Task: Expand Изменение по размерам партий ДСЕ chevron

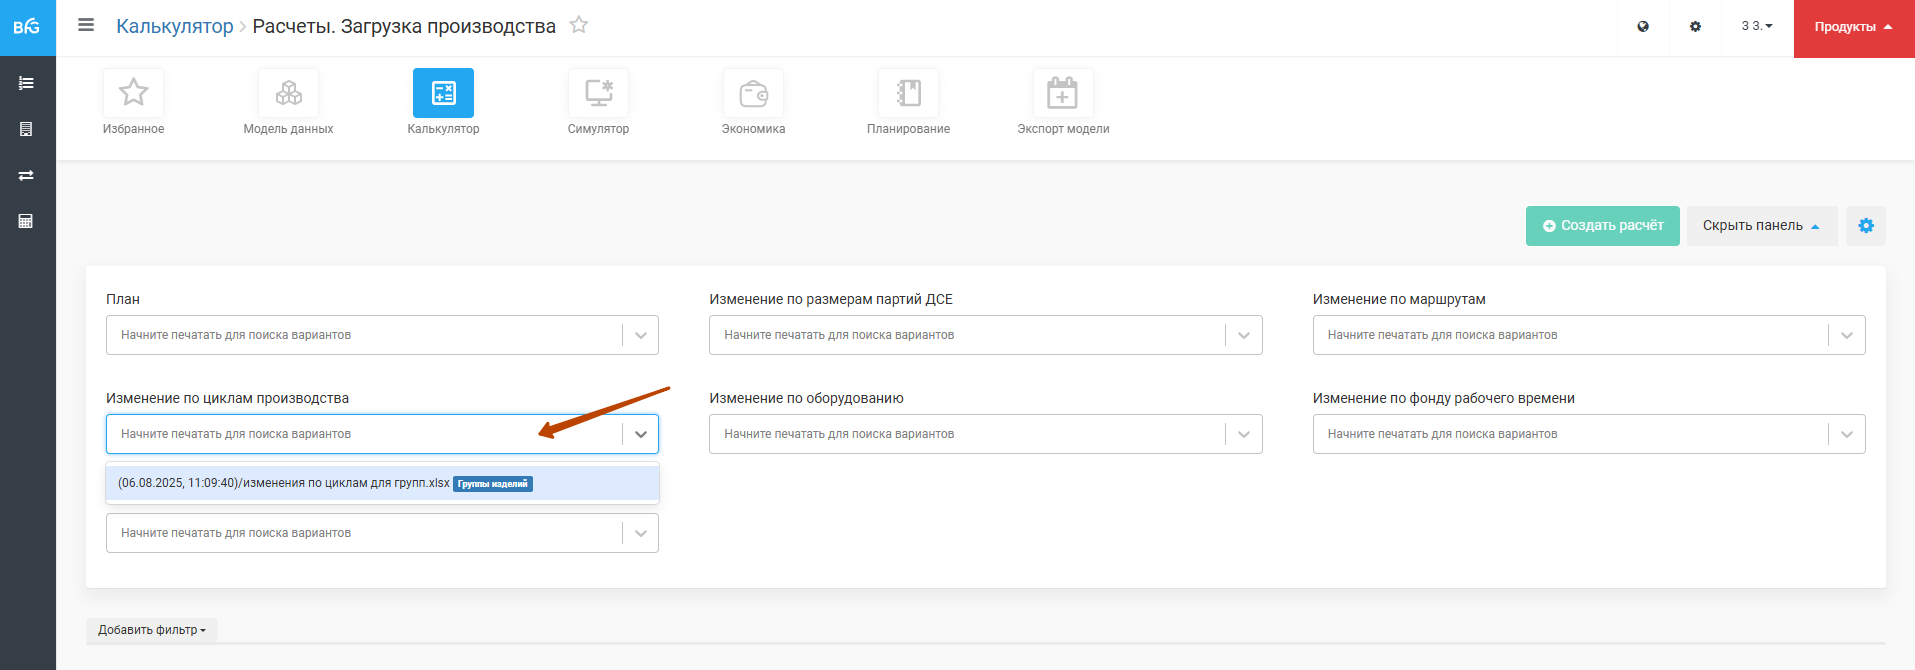Action: 1244,335
